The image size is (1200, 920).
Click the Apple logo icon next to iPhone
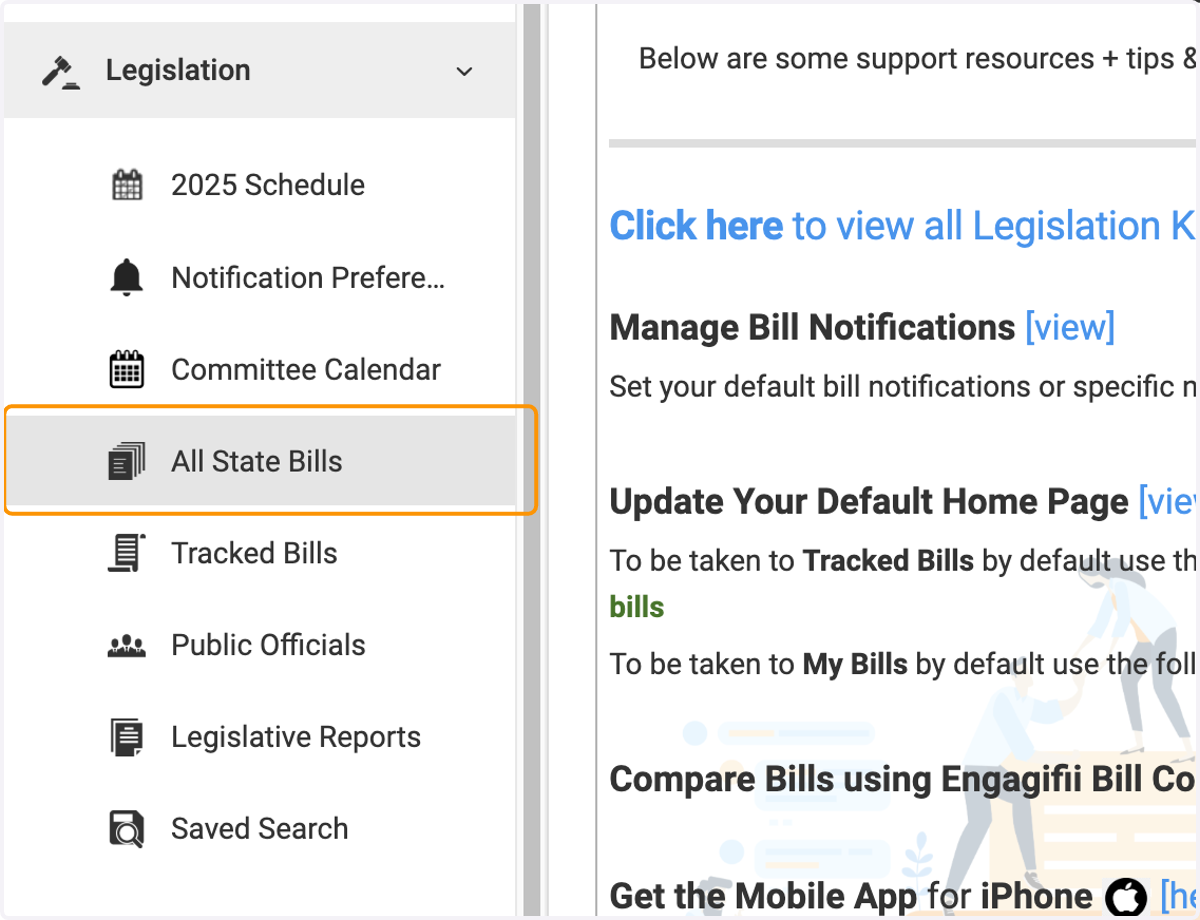click(x=1127, y=896)
